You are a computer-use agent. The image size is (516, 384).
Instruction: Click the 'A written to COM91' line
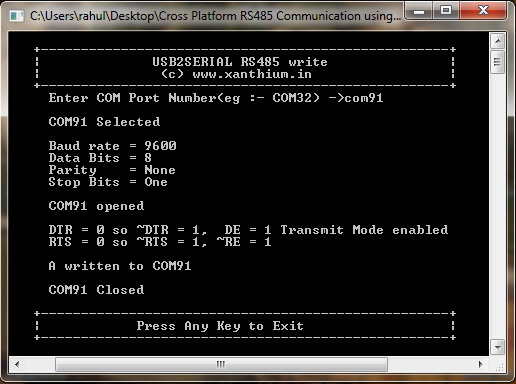click(120, 266)
